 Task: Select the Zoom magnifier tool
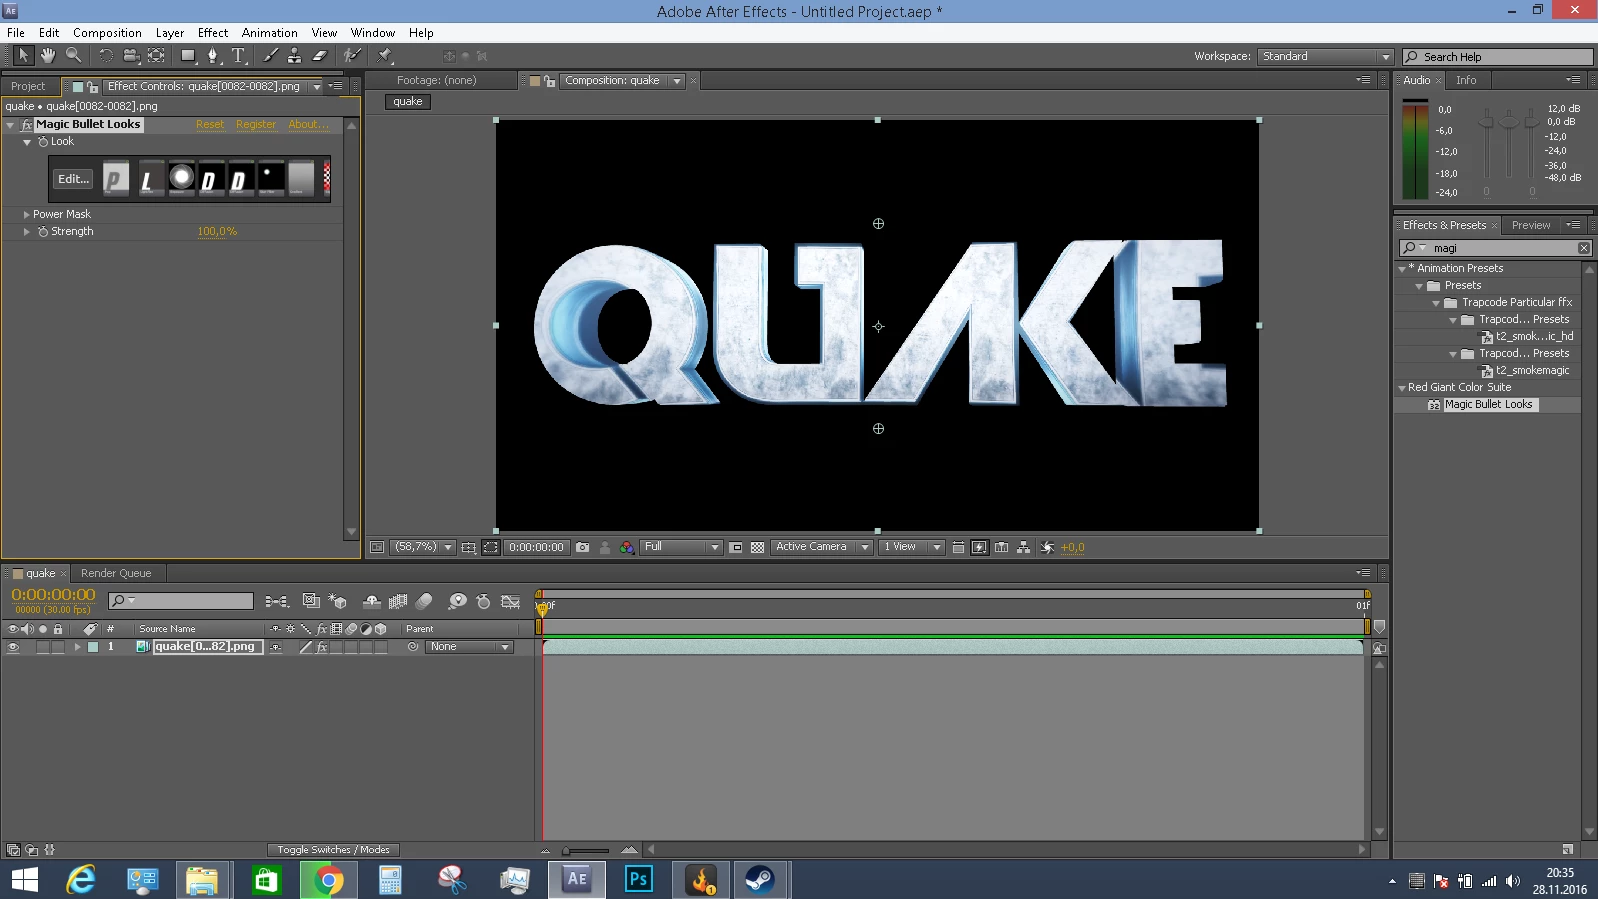coord(73,56)
